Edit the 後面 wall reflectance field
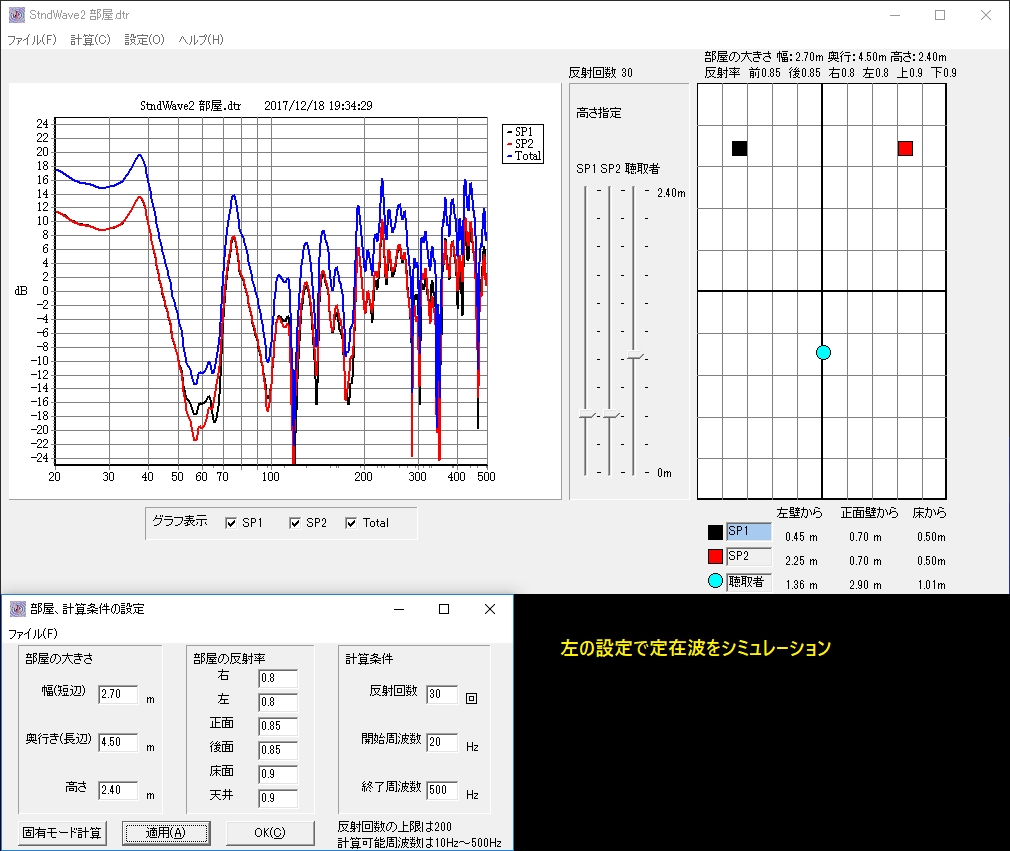Viewport: 1010px width, 851px height. [278, 750]
